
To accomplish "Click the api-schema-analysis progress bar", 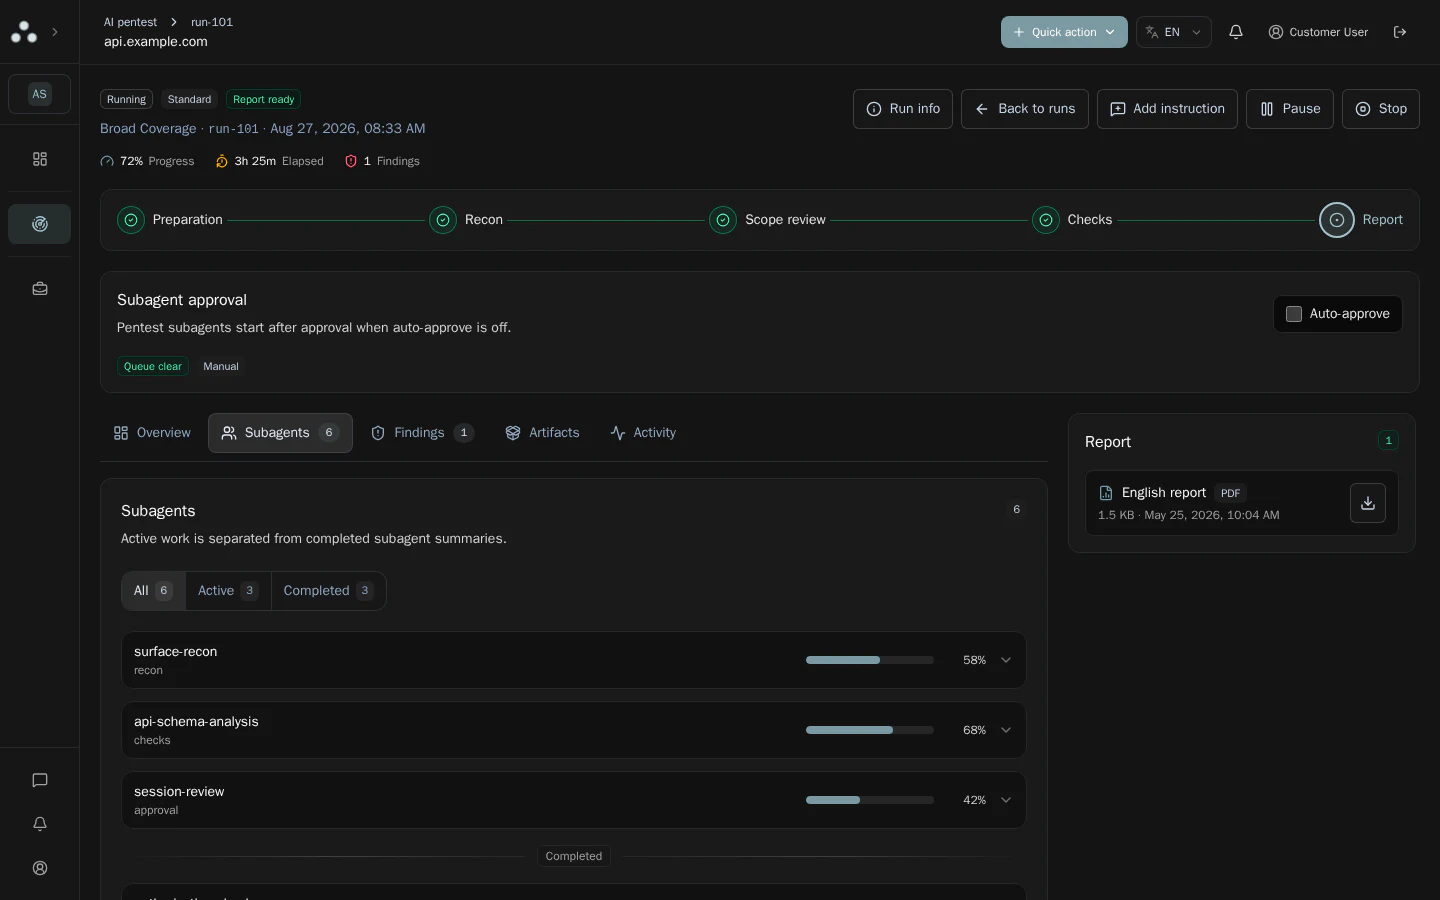I will [x=870, y=730].
